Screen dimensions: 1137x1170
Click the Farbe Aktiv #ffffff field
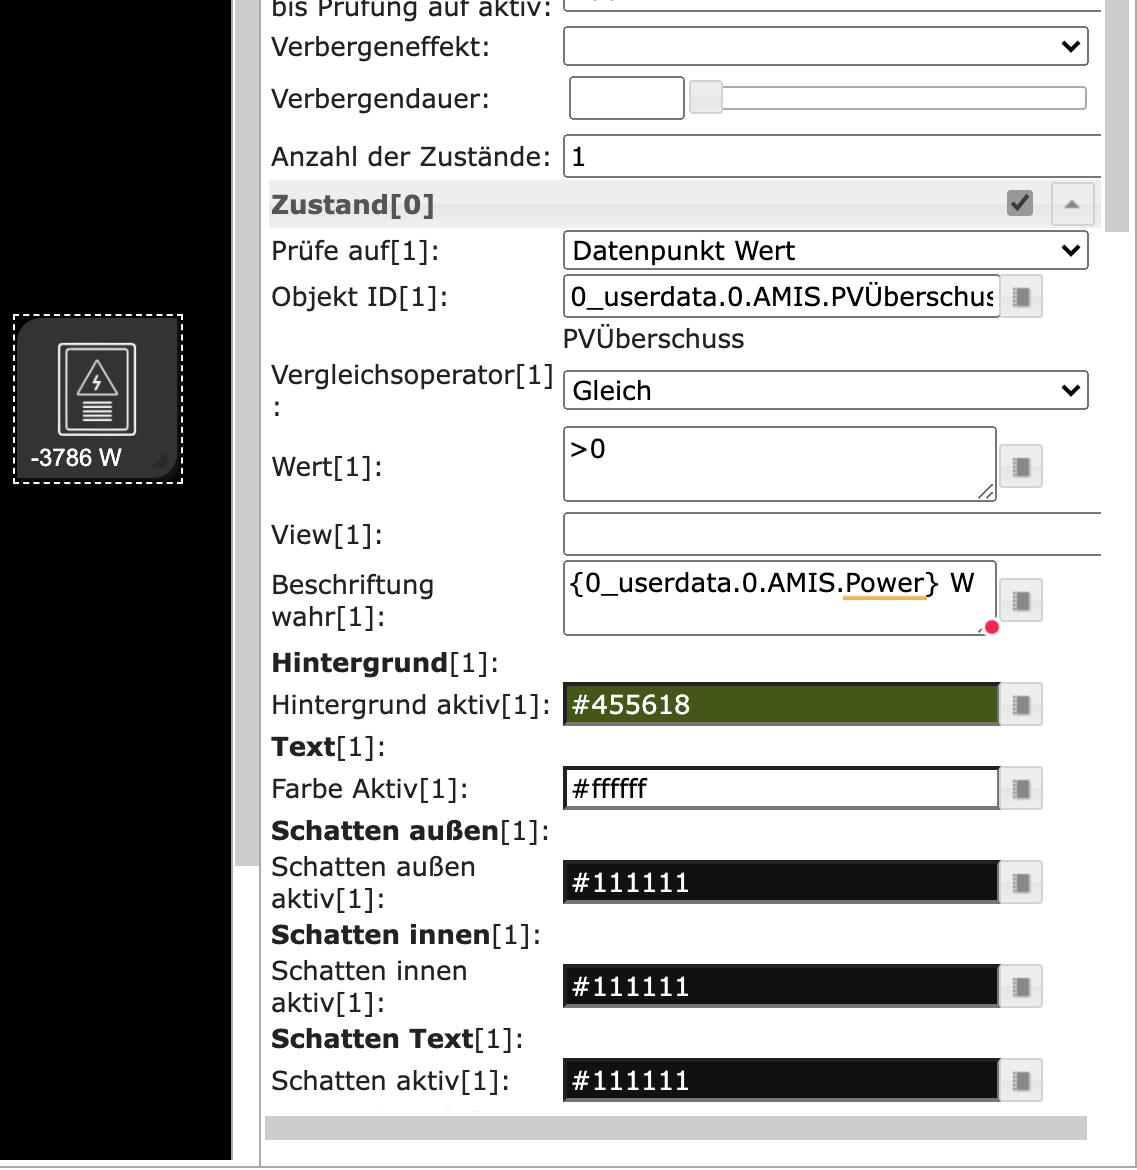coord(781,789)
